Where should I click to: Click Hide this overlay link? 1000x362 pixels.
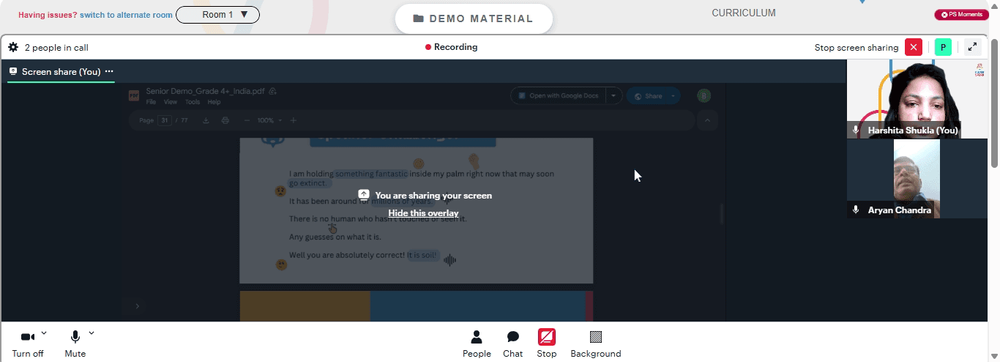point(423,213)
